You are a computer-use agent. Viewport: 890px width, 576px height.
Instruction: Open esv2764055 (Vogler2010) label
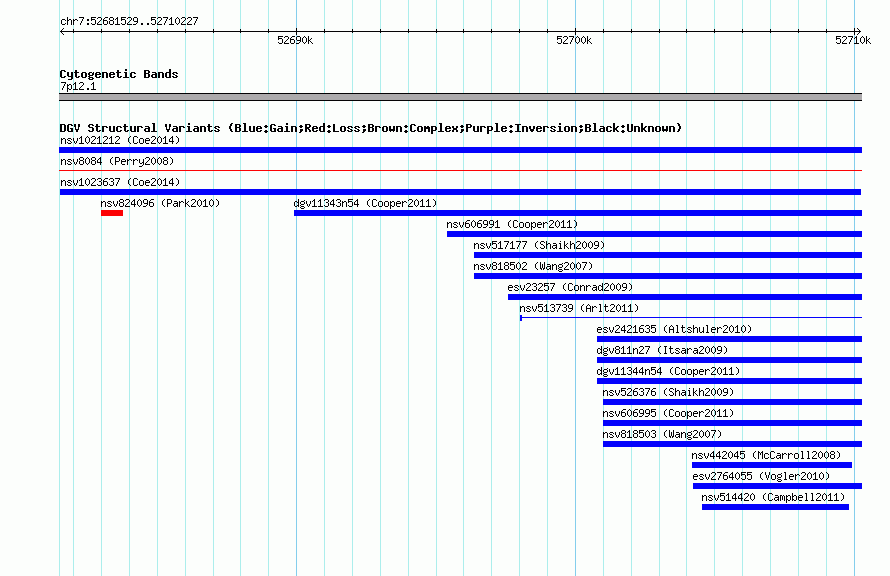click(761, 476)
